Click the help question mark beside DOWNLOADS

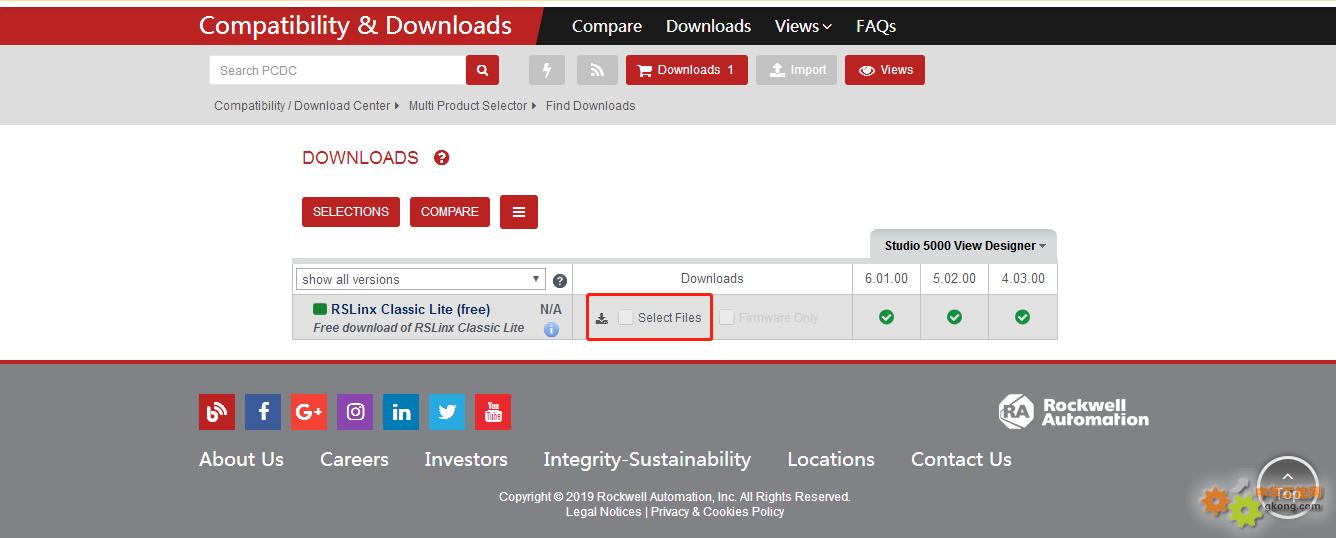click(x=441, y=158)
